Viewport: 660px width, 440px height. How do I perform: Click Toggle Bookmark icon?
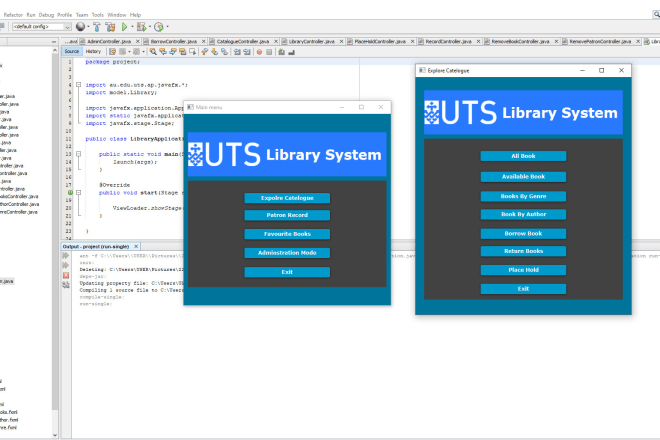click(224, 52)
